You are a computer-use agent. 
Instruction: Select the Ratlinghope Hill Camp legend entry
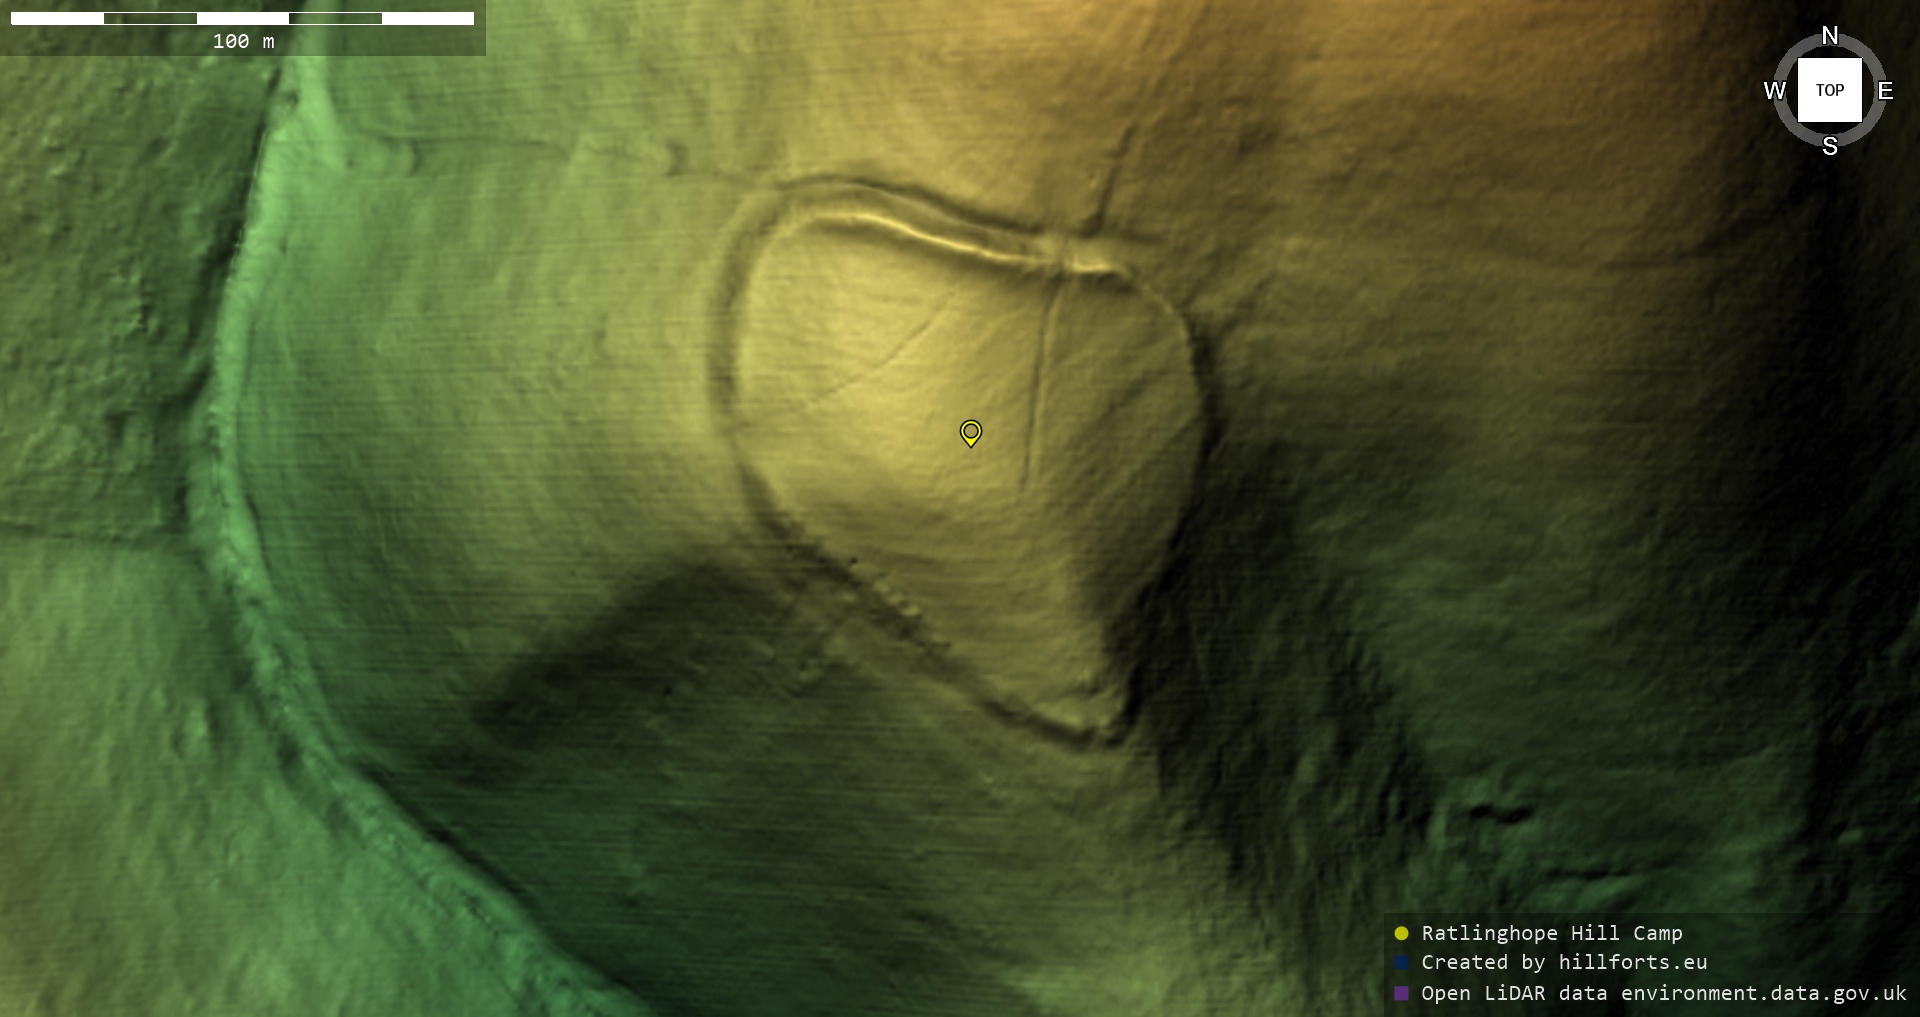1551,933
